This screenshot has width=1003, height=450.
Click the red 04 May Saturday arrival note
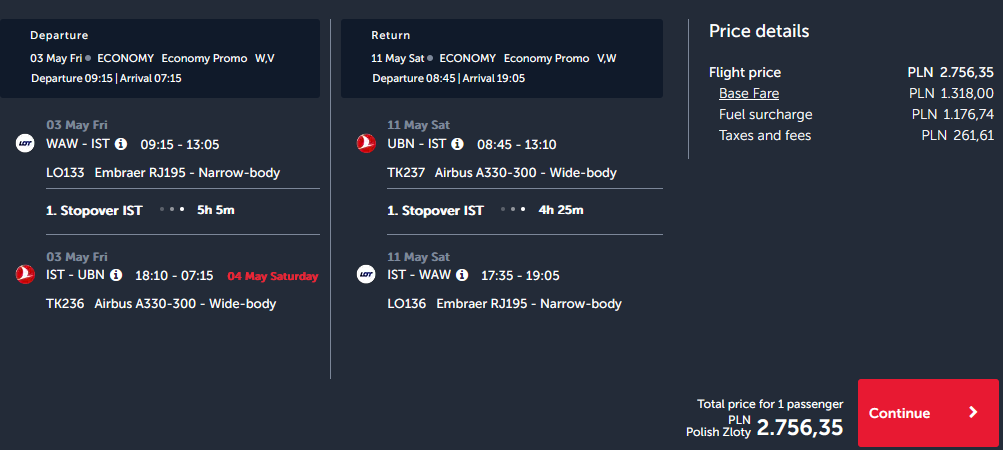click(x=272, y=277)
